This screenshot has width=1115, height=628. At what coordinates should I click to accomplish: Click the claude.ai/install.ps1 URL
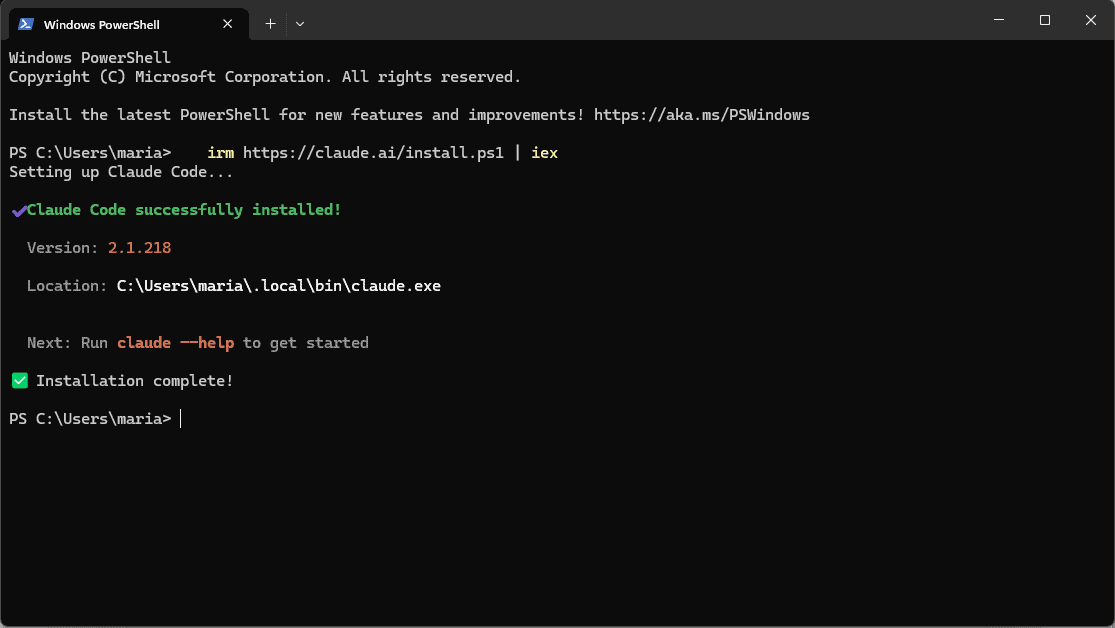[x=373, y=153]
